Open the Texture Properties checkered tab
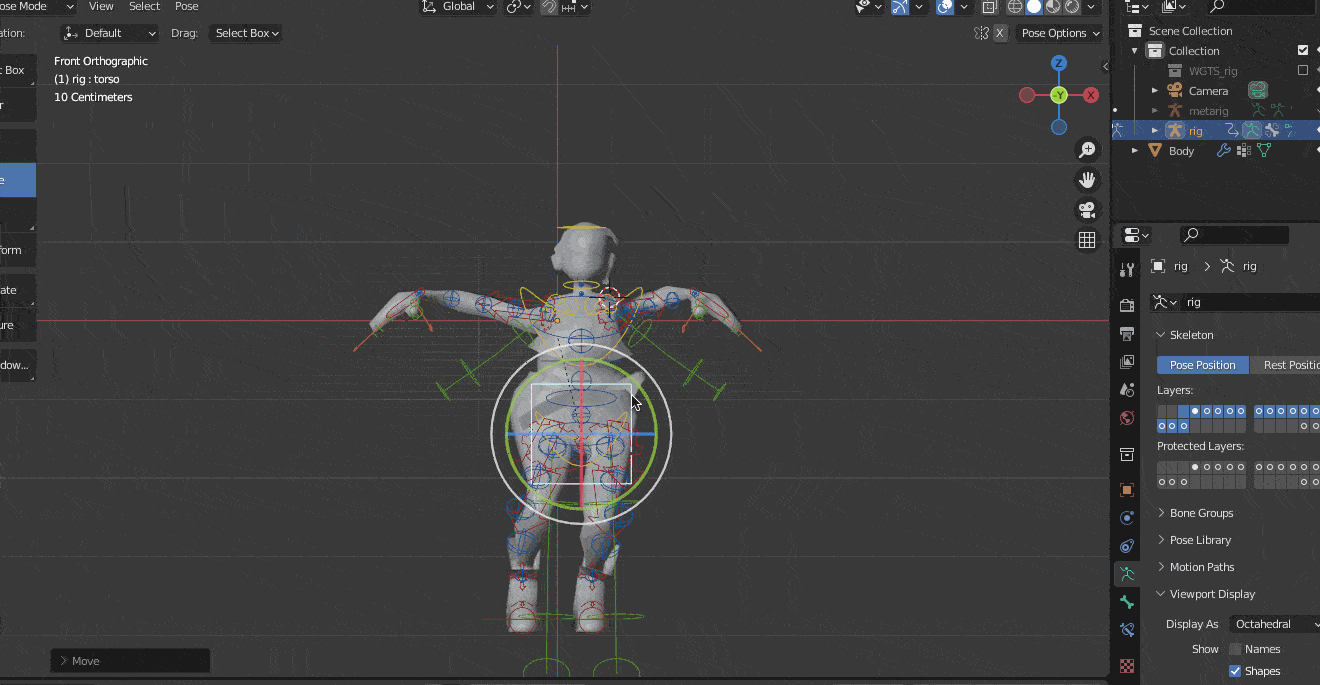 click(1126, 665)
